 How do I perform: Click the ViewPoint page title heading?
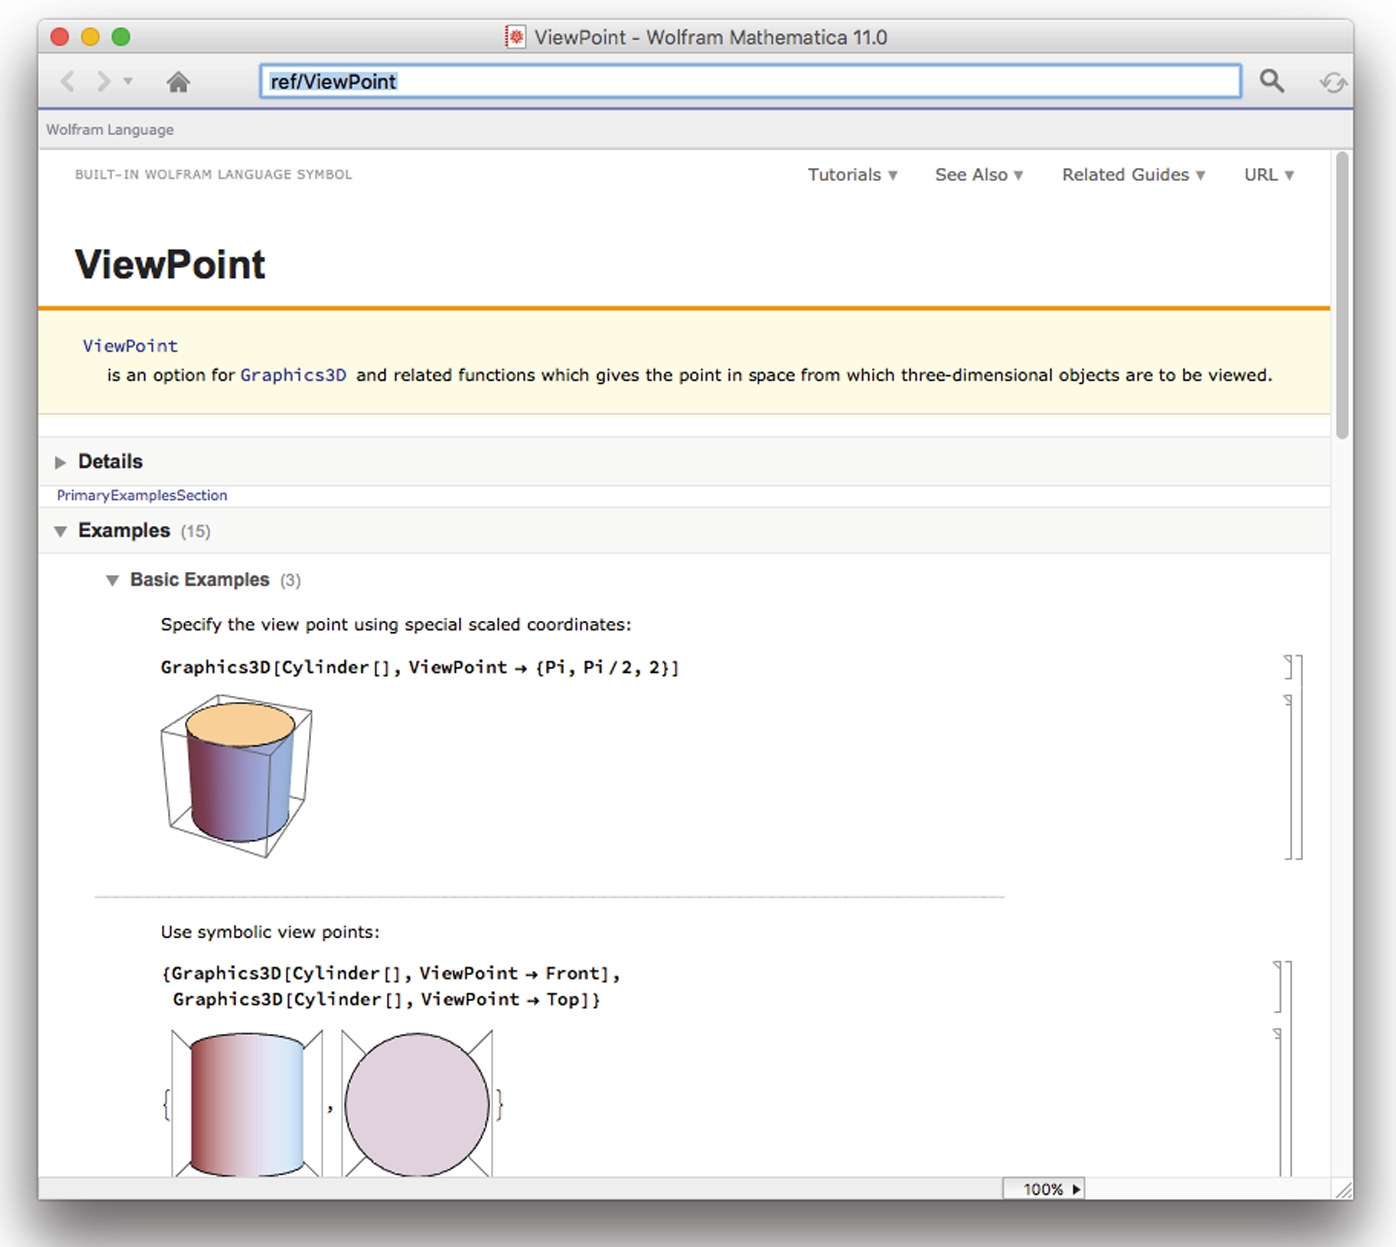[170, 265]
